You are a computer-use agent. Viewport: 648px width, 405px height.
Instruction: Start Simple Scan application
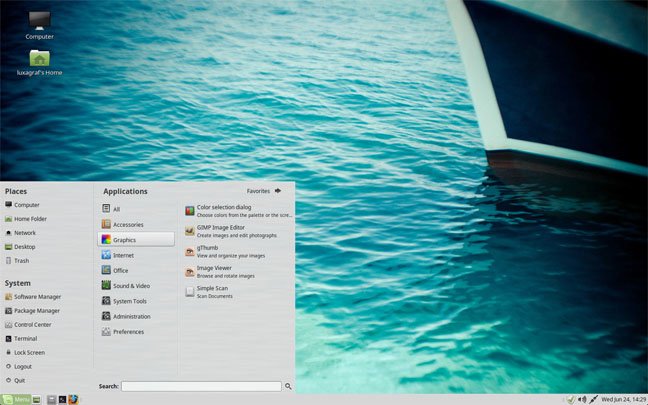pyautogui.click(x=235, y=291)
